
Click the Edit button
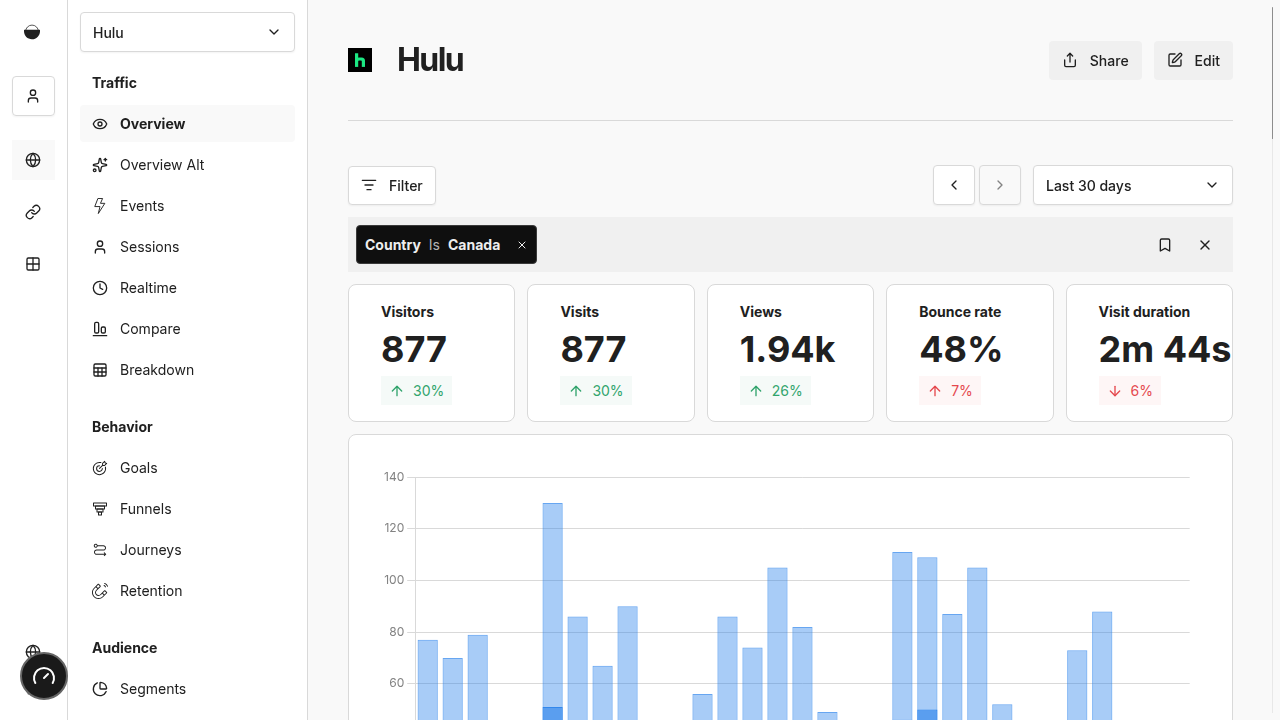[1193, 61]
